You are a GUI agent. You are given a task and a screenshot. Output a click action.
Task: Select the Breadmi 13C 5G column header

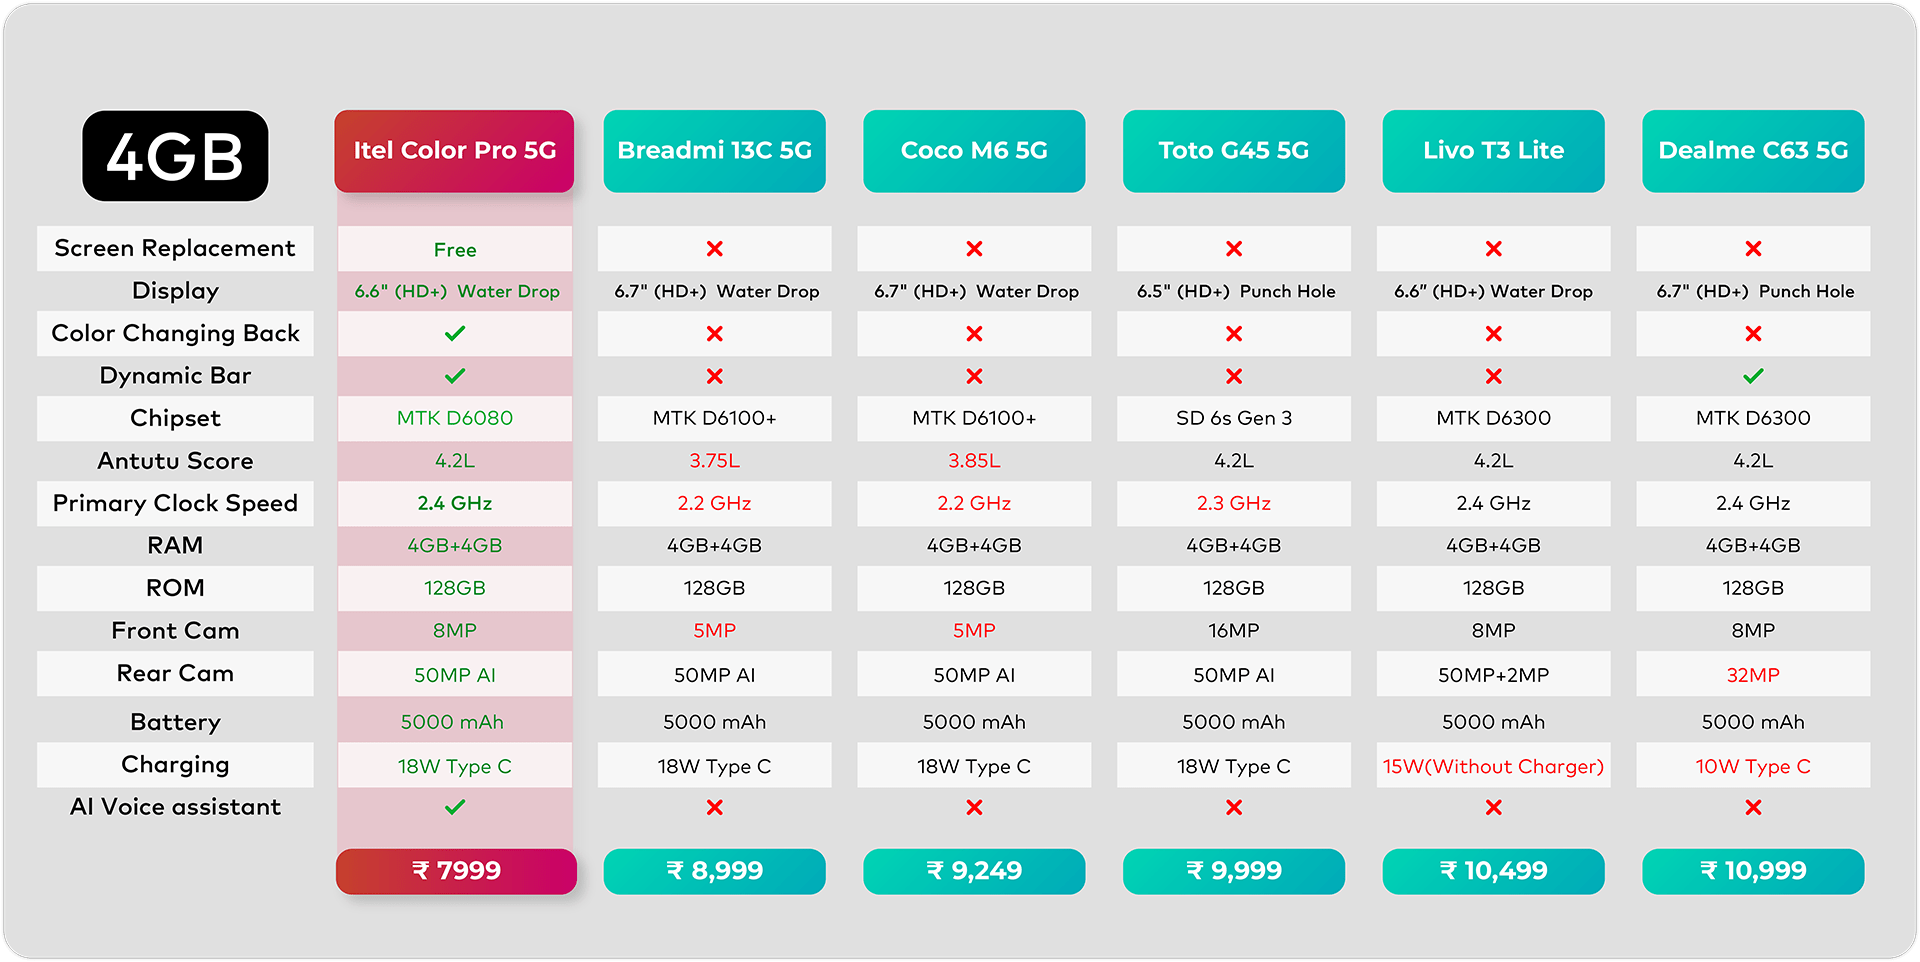pyautogui.click(x=714, y=151)
